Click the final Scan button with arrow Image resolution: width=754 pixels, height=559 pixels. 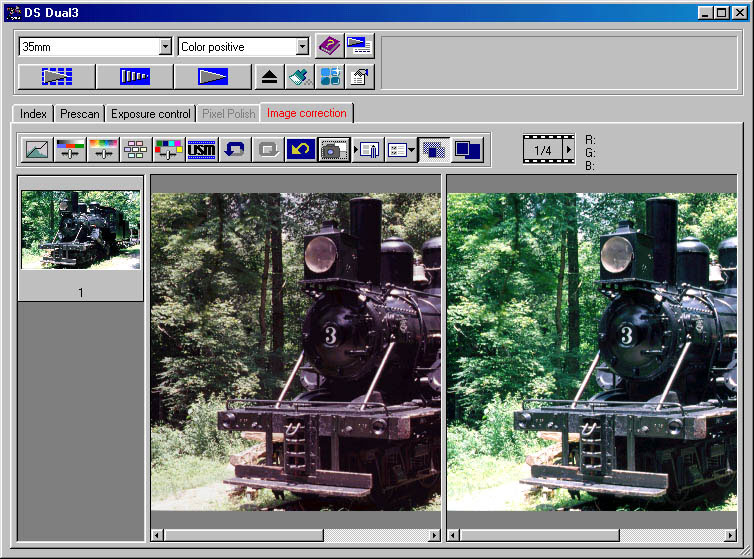click(x=212, y=77)
